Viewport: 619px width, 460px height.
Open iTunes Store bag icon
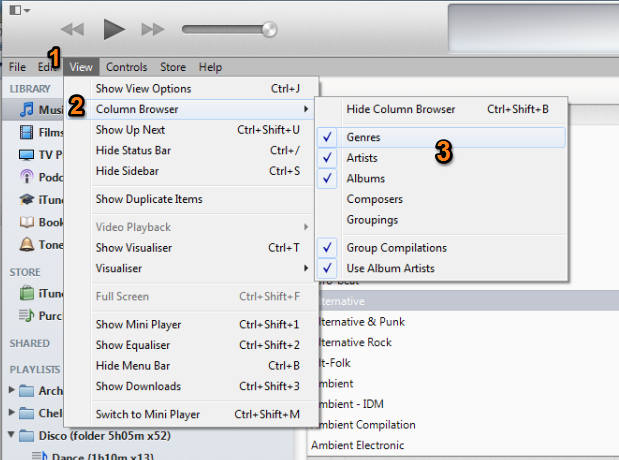(26, 293)
